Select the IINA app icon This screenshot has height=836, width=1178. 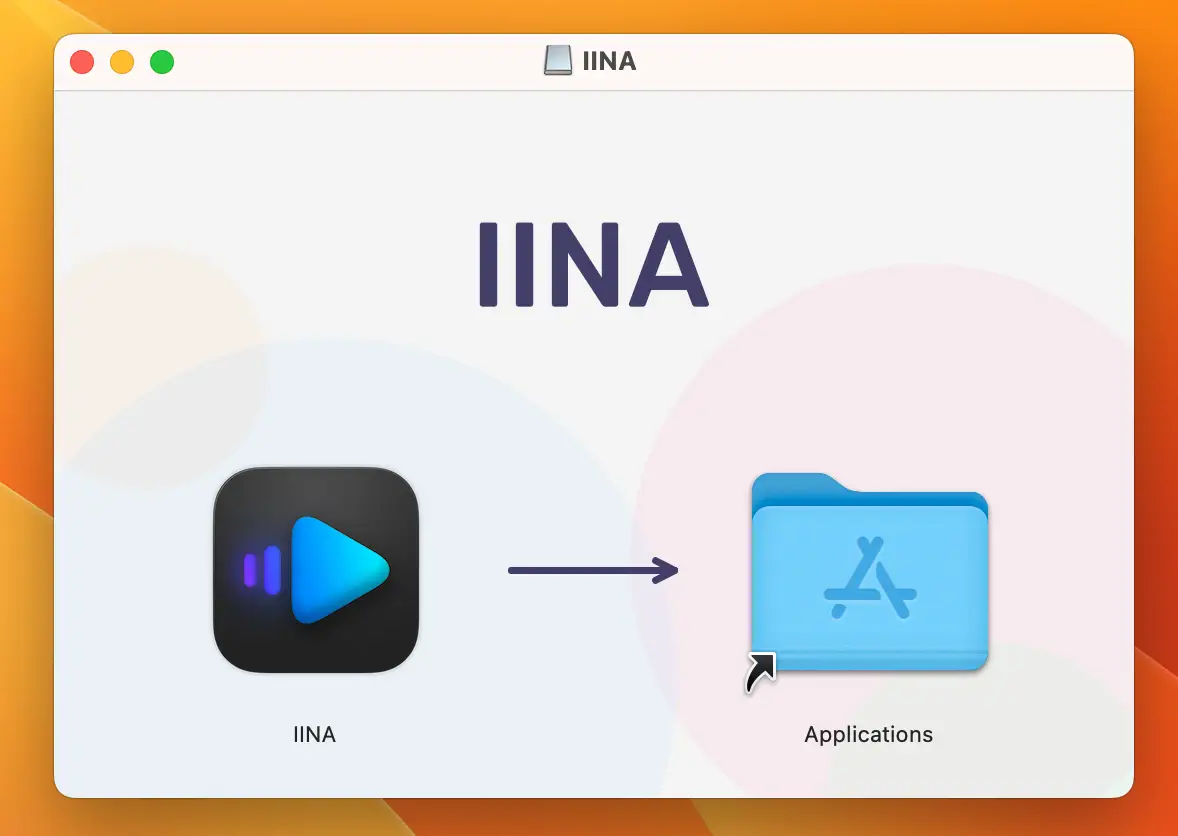tap(316, 570)
